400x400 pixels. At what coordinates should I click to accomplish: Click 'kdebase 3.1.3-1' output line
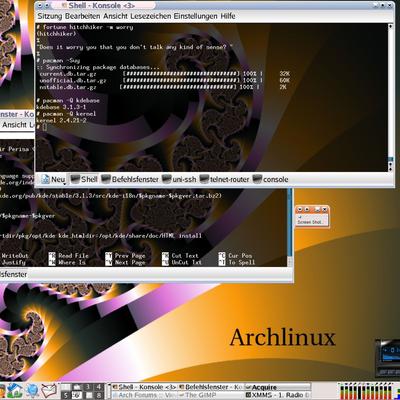point(61,107)
